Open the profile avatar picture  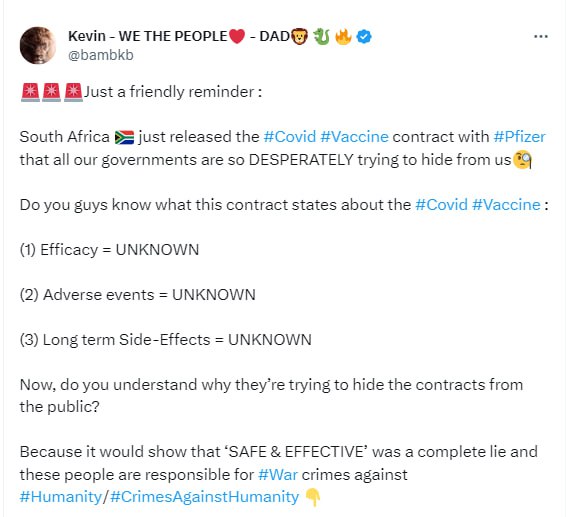pos(38,45)
